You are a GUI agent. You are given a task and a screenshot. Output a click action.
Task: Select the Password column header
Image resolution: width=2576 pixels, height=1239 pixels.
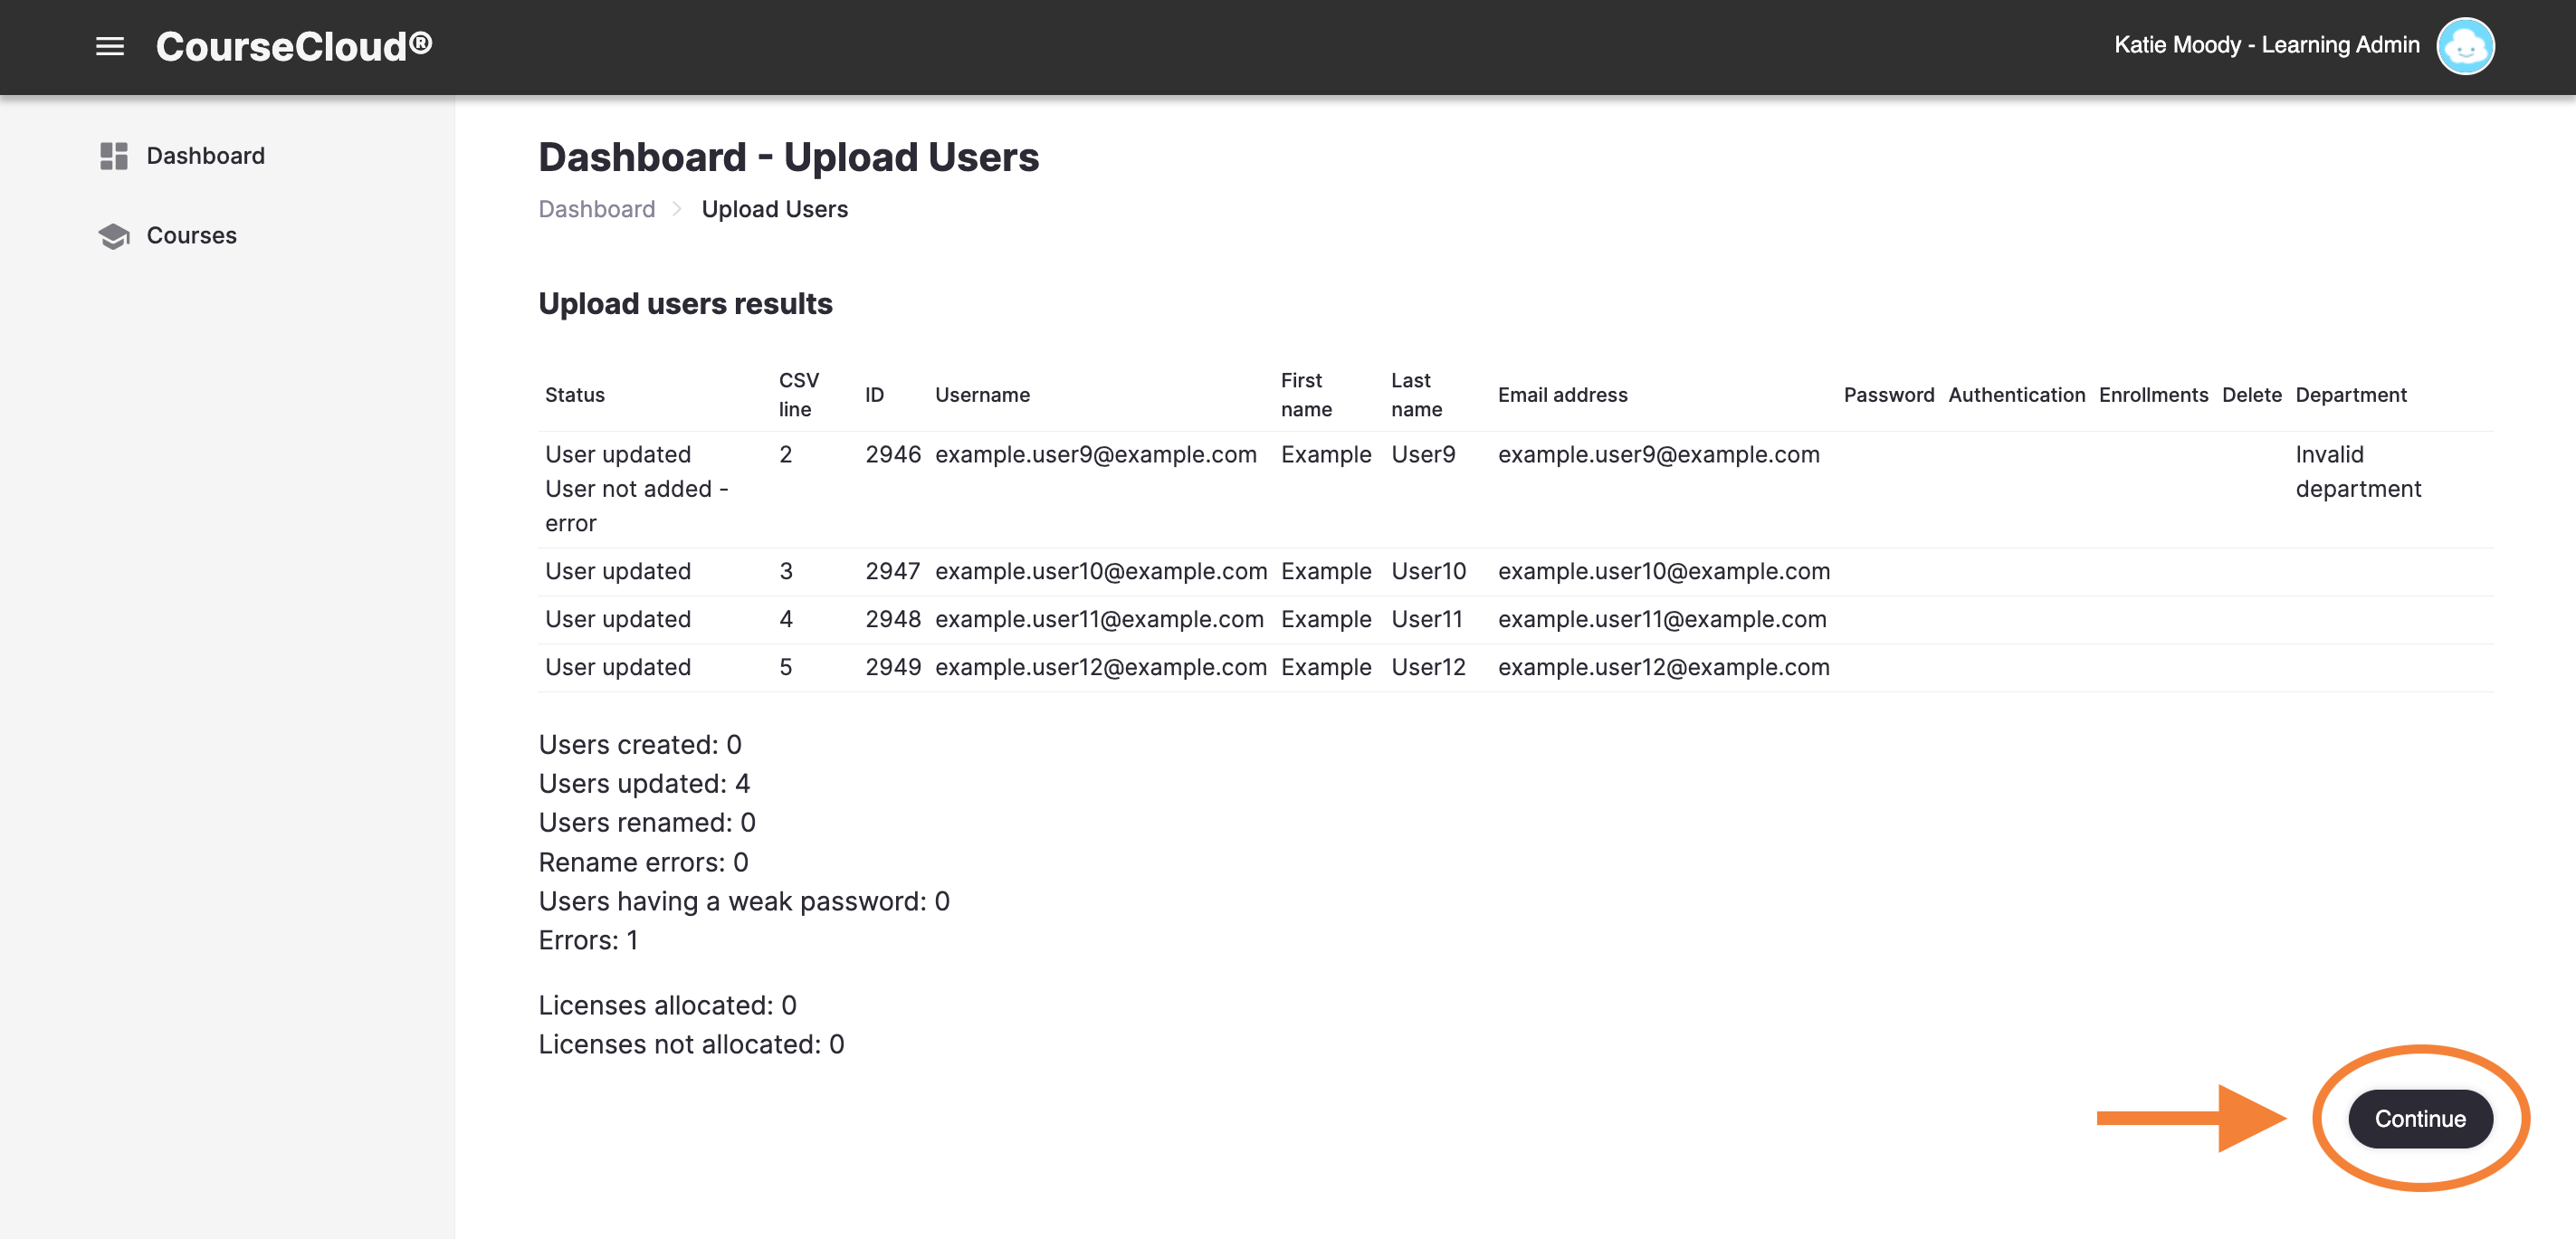(x=1888, y=395)
